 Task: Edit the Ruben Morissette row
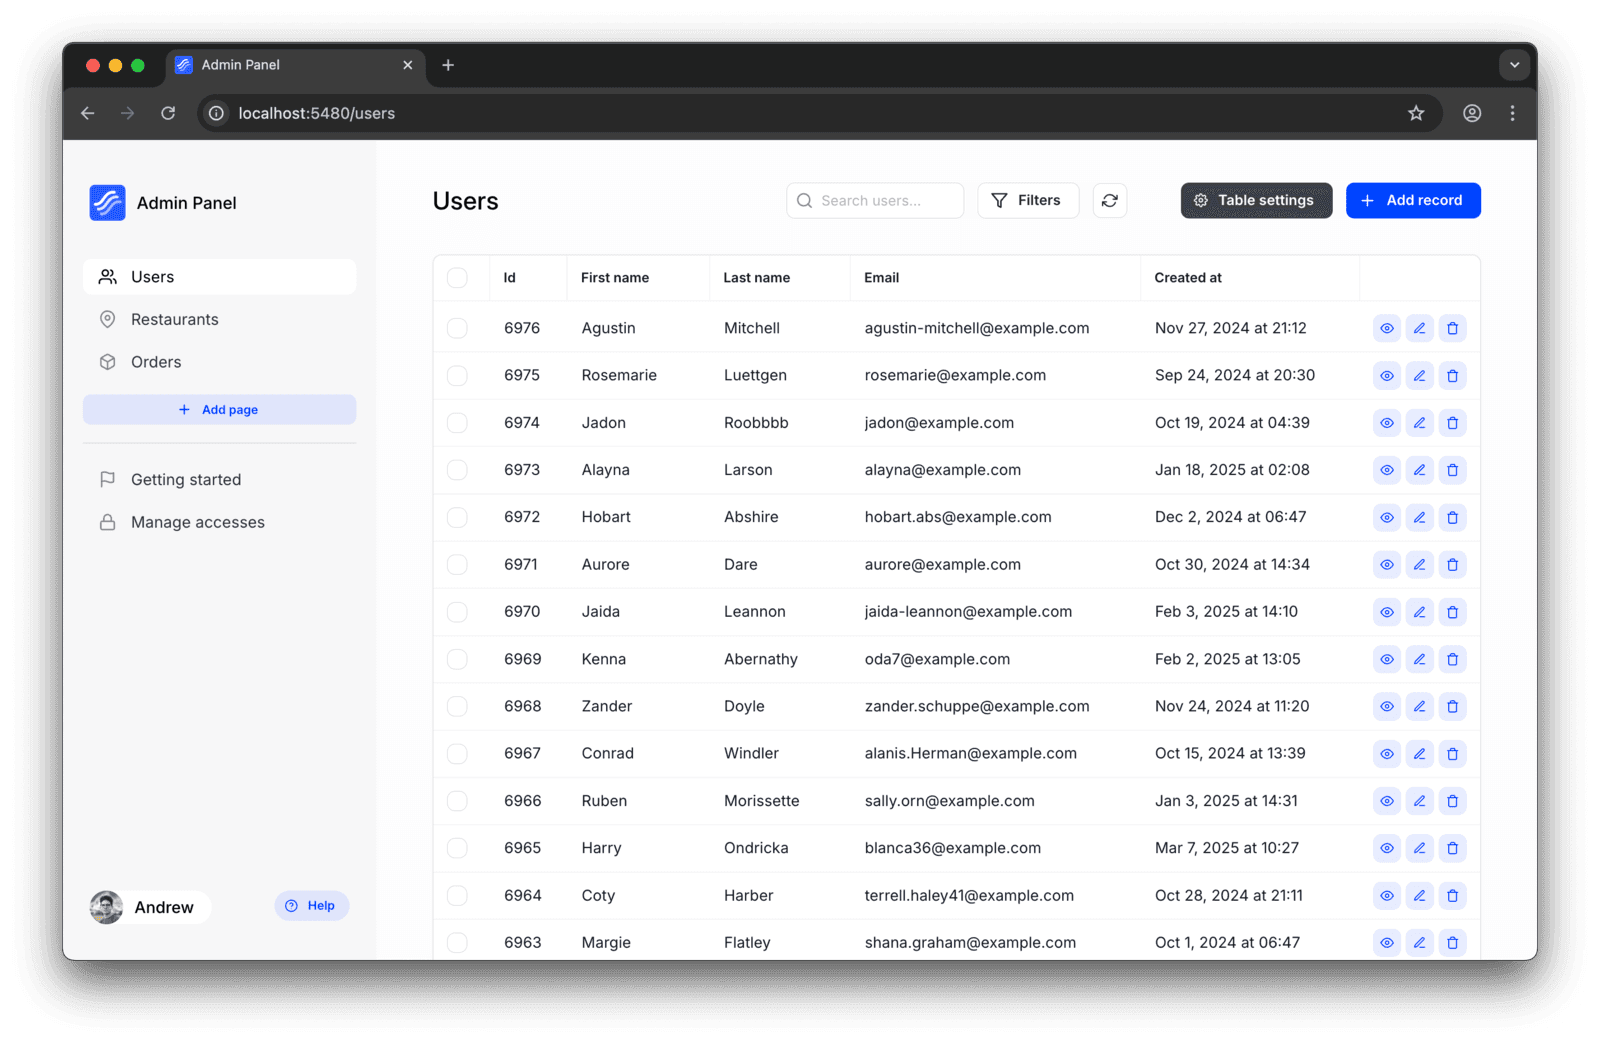(1419, 801)
